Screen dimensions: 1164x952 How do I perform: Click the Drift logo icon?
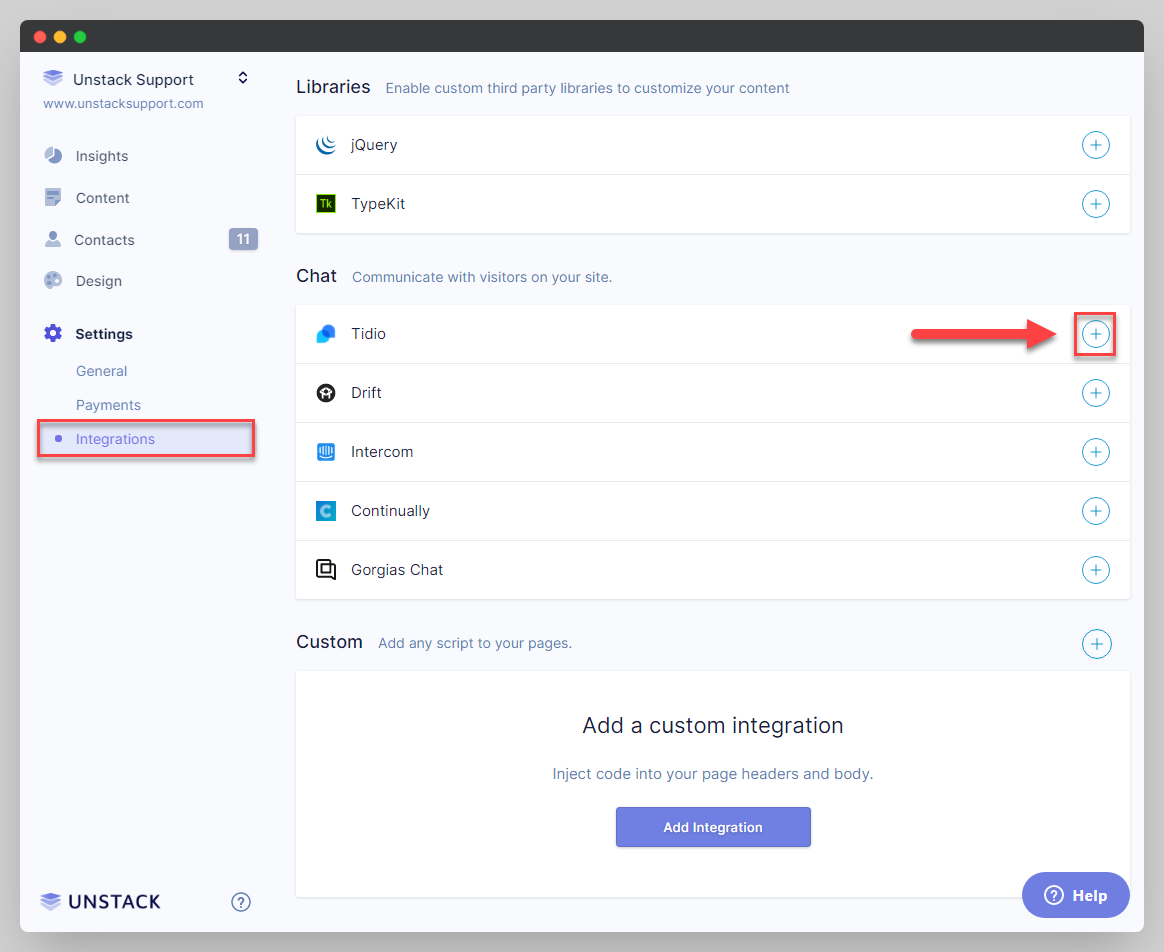pos(325,392)
